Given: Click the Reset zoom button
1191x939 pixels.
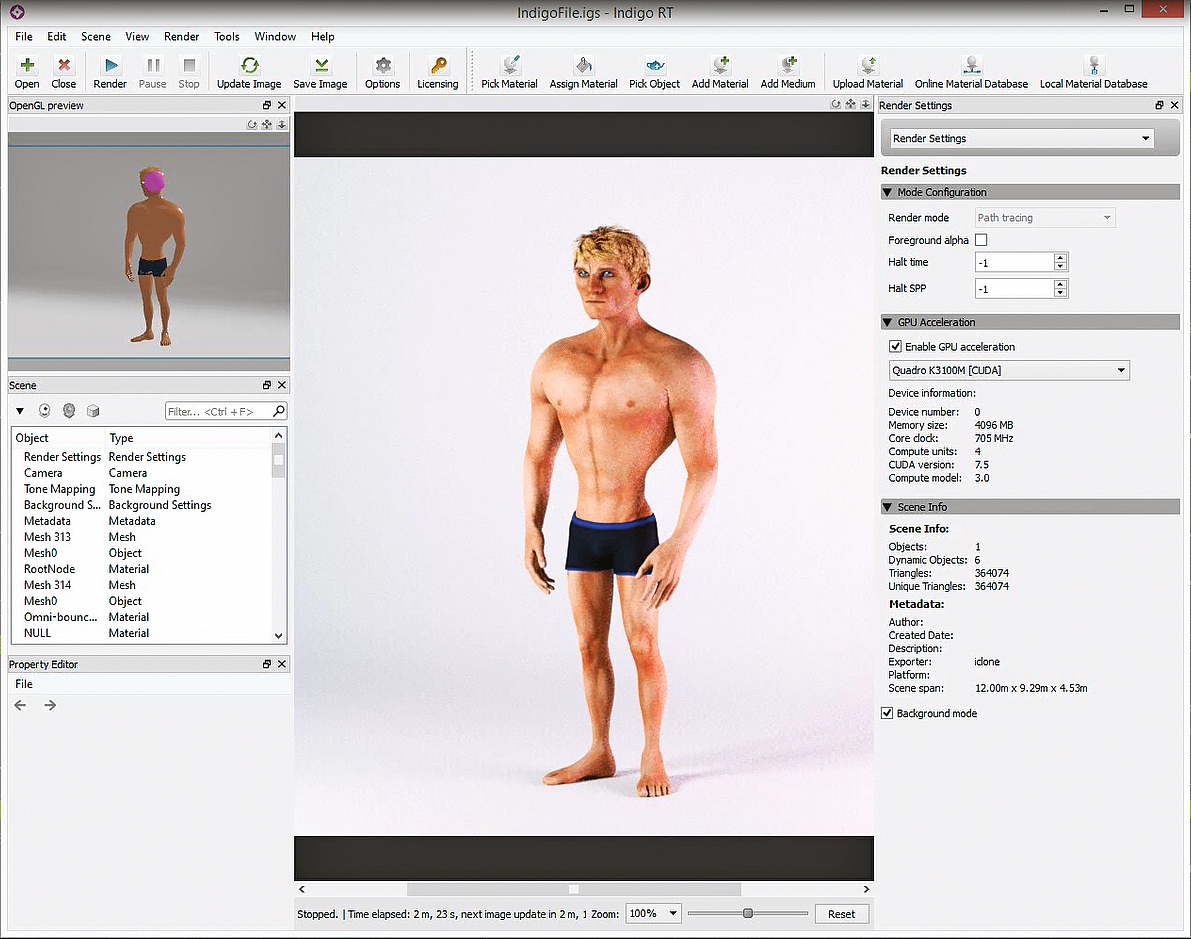Looking at the screenshot, I should 842,914.
